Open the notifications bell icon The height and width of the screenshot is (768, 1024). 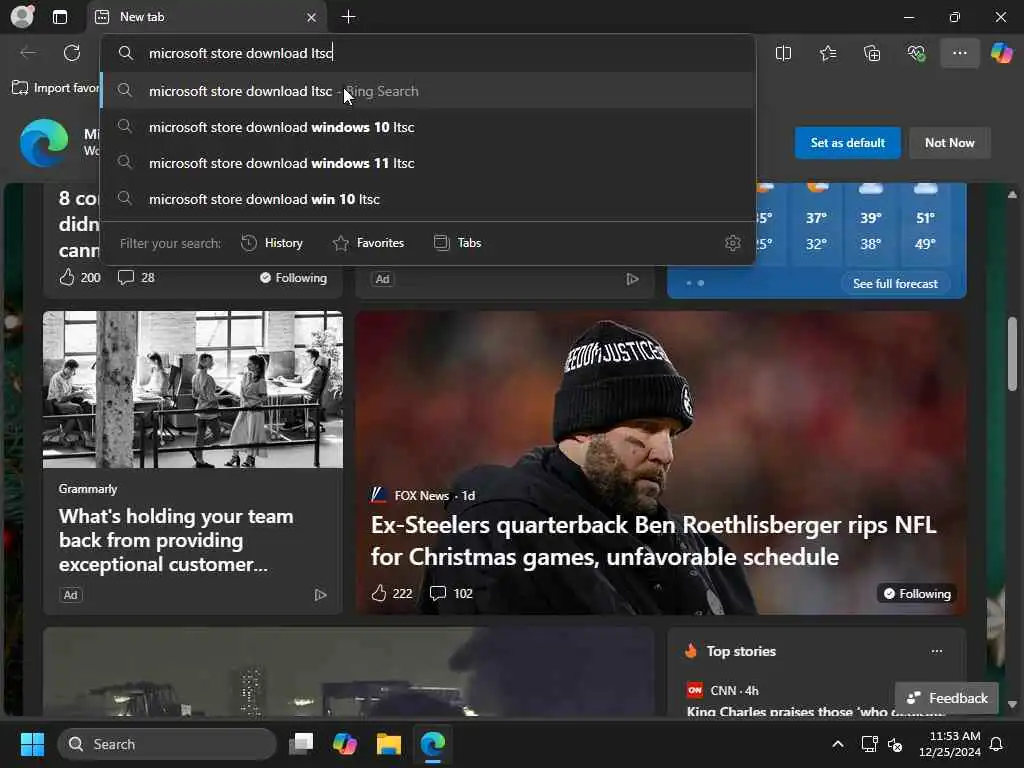pyautogui.click(x=997, y=744)
